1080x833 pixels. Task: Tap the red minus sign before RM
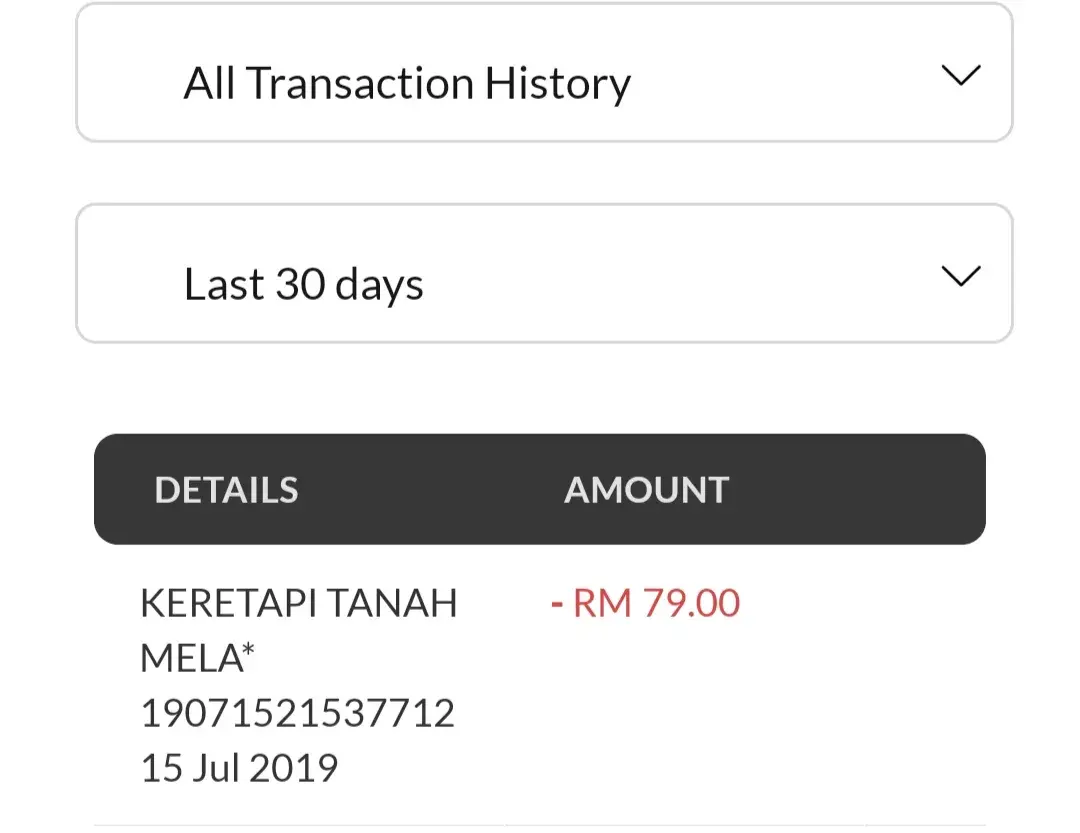click(x=557, y=604)
